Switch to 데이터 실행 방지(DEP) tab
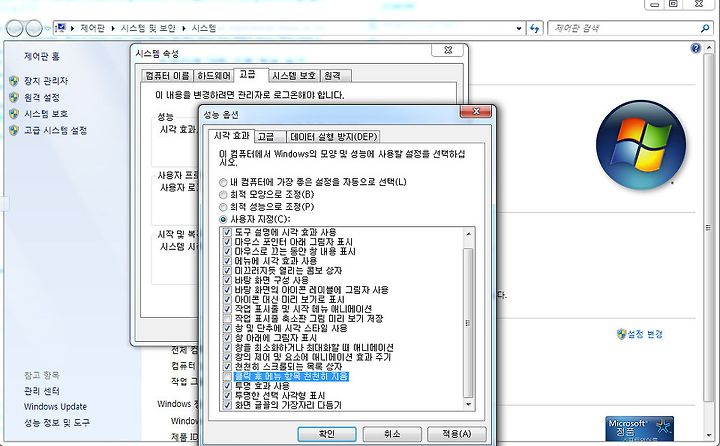The image size is (720, 446). 333,137
